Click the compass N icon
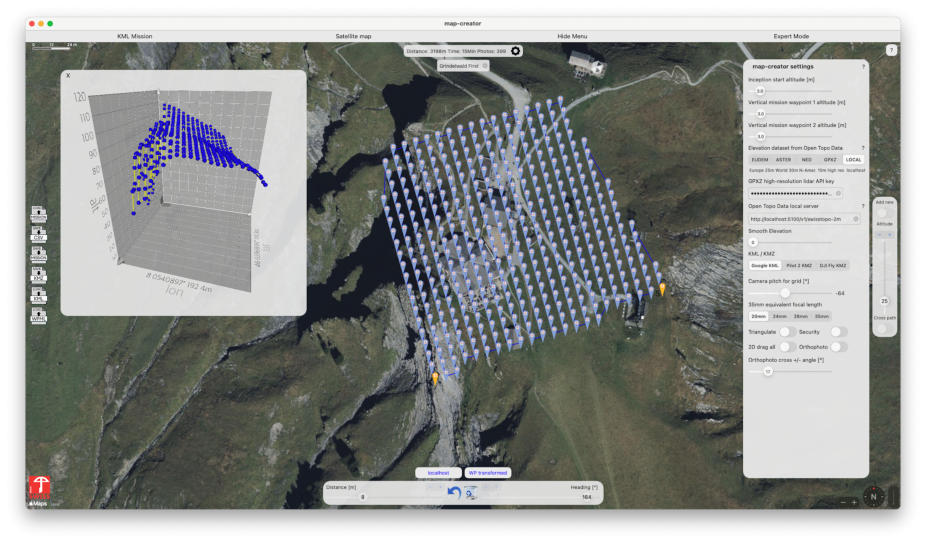The height and width of the screenshot is (543, 926). point(873,497)
